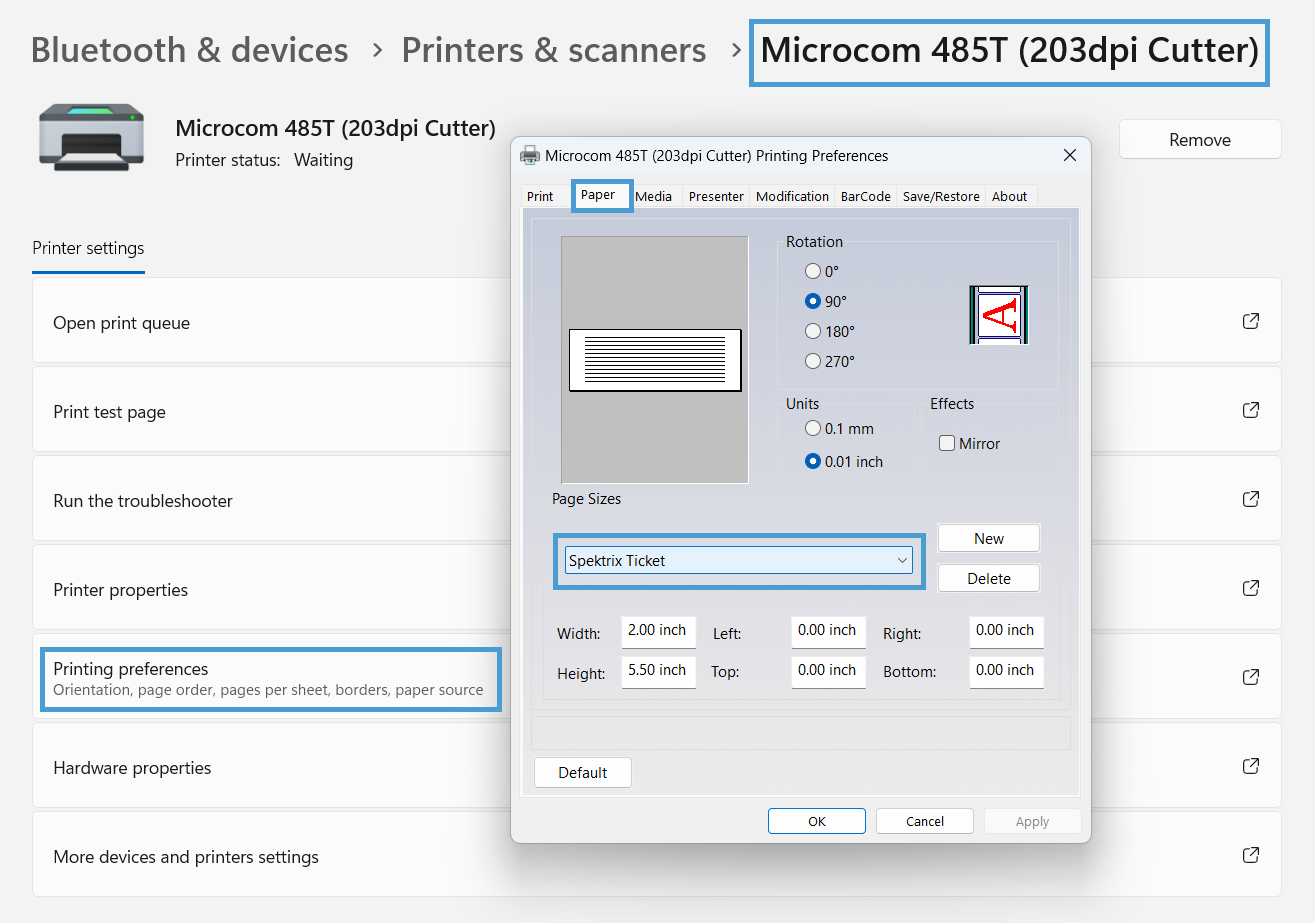Viewport: 1315px width, 923px height.
Task: Switch units to 0.1 mm
Action: point(812,427)
